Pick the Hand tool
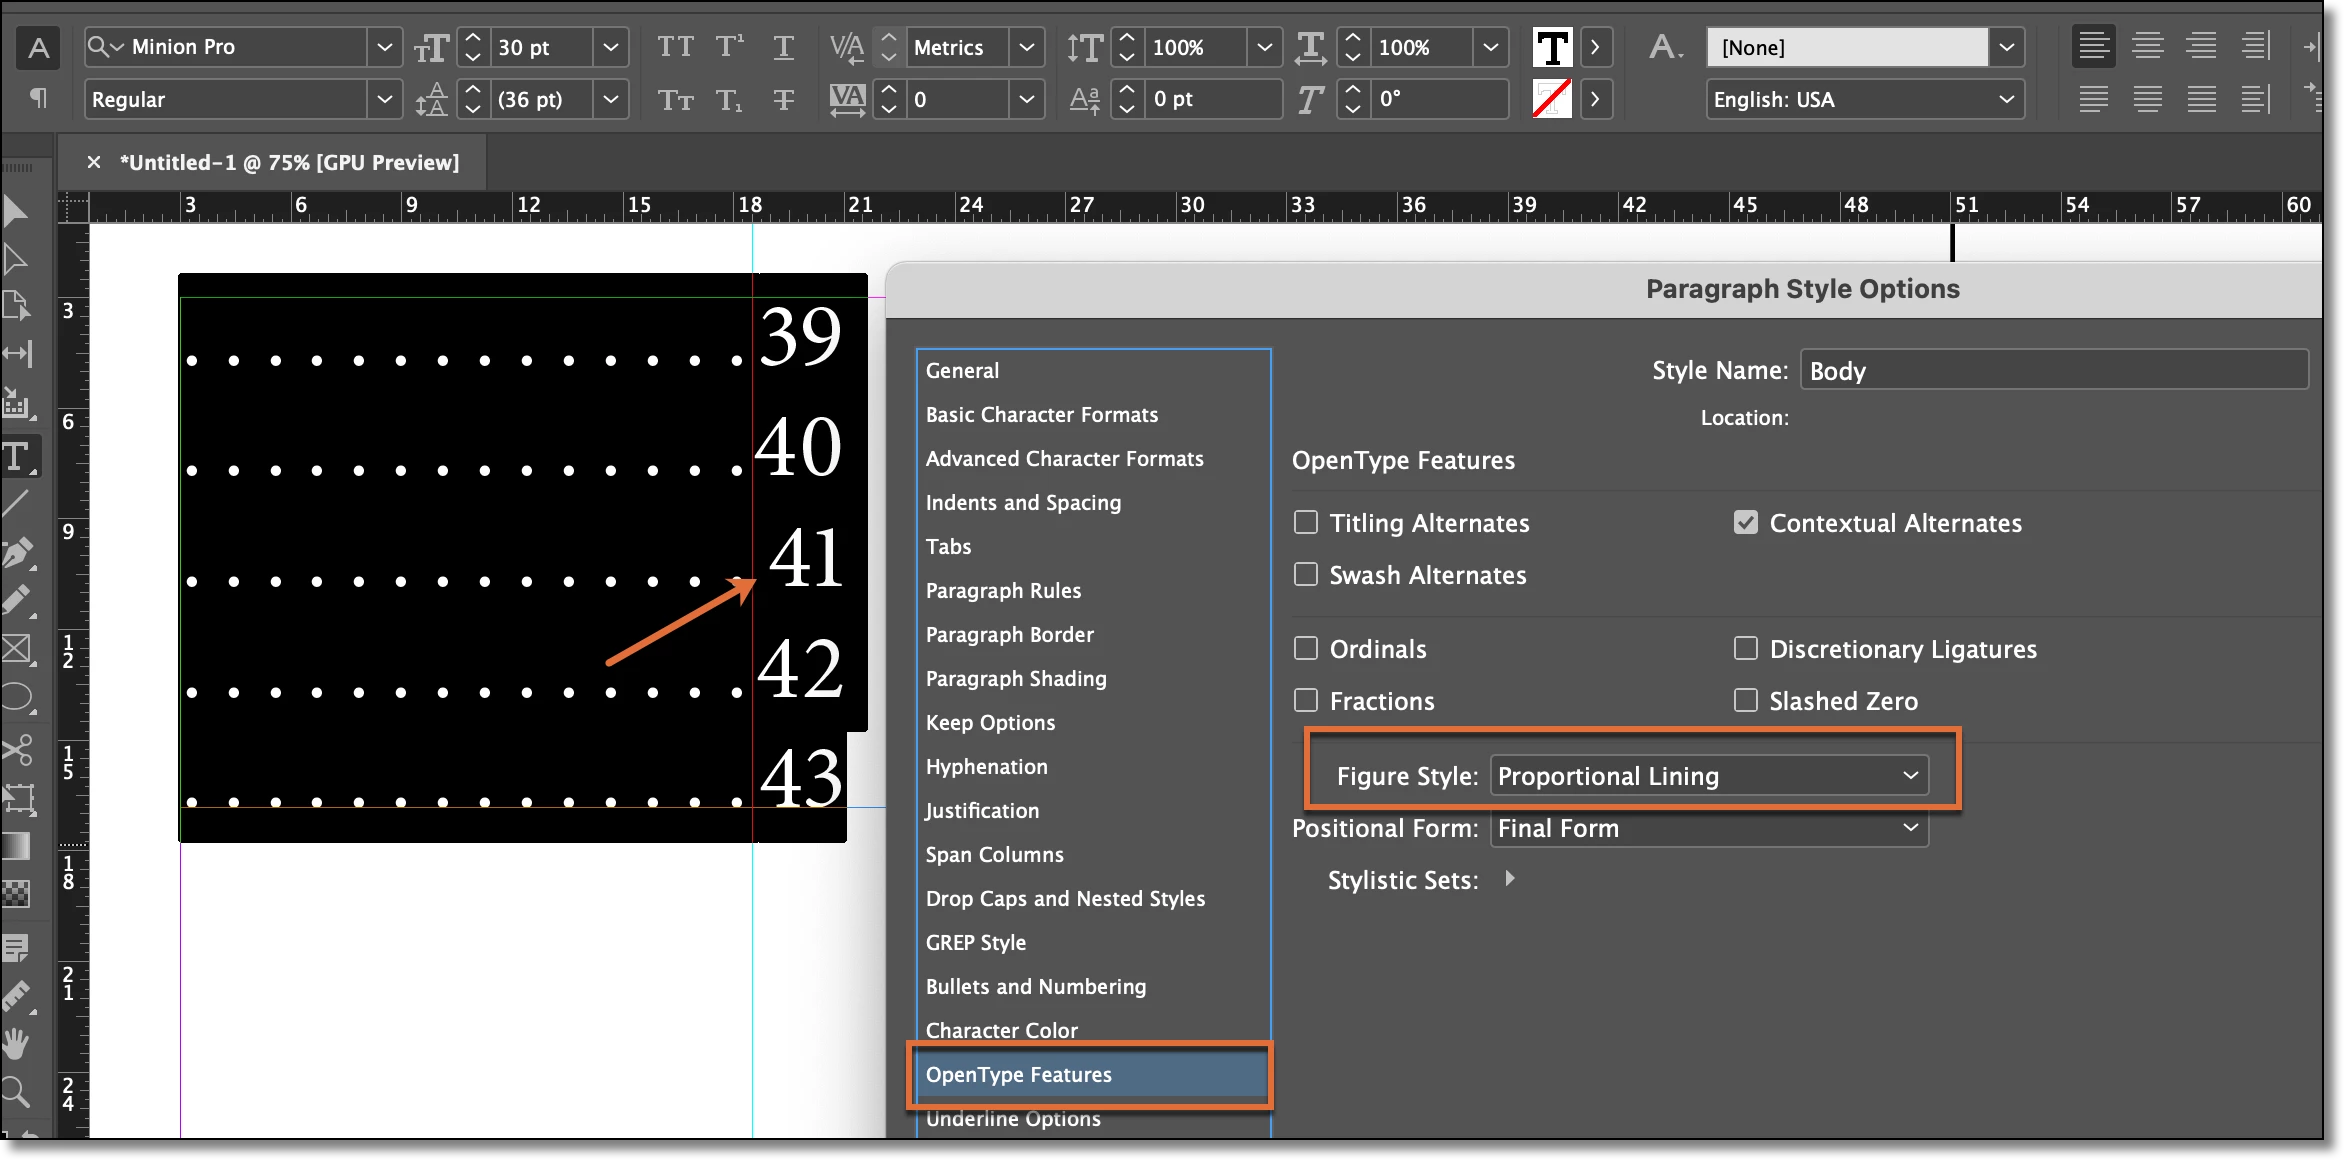This screenshot has width=2344, height=1160. (x=17, y=1044)
